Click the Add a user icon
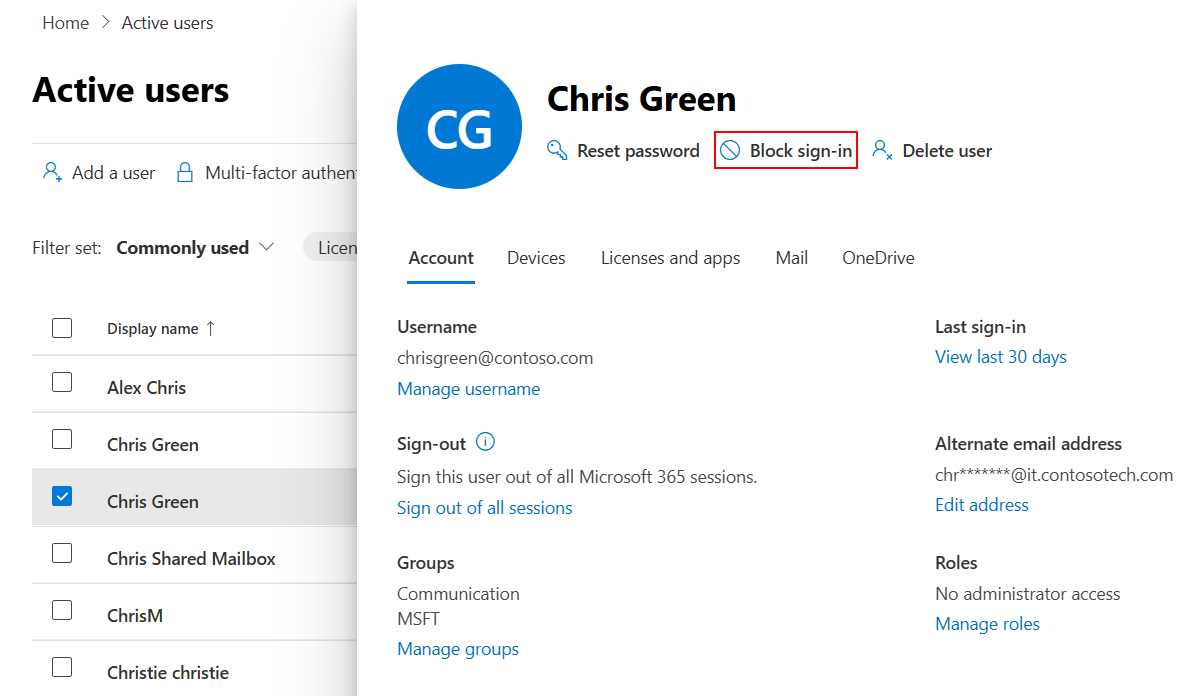 [51, 171]
